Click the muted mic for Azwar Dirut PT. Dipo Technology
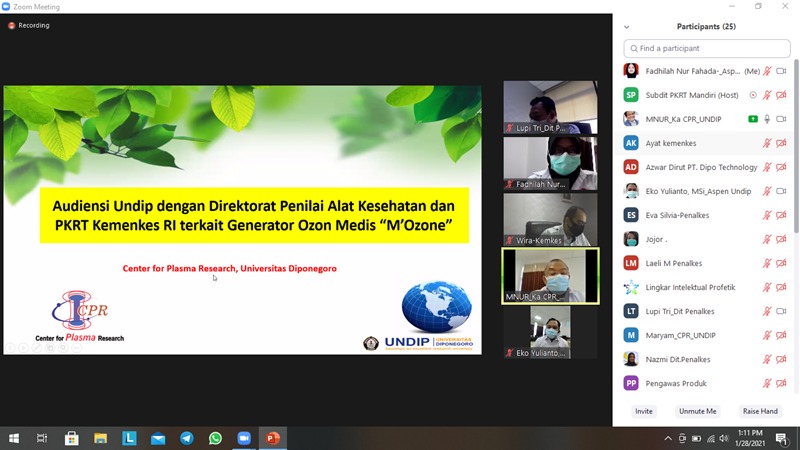Screen dimensions: 800x450 (x=767, y=167)
